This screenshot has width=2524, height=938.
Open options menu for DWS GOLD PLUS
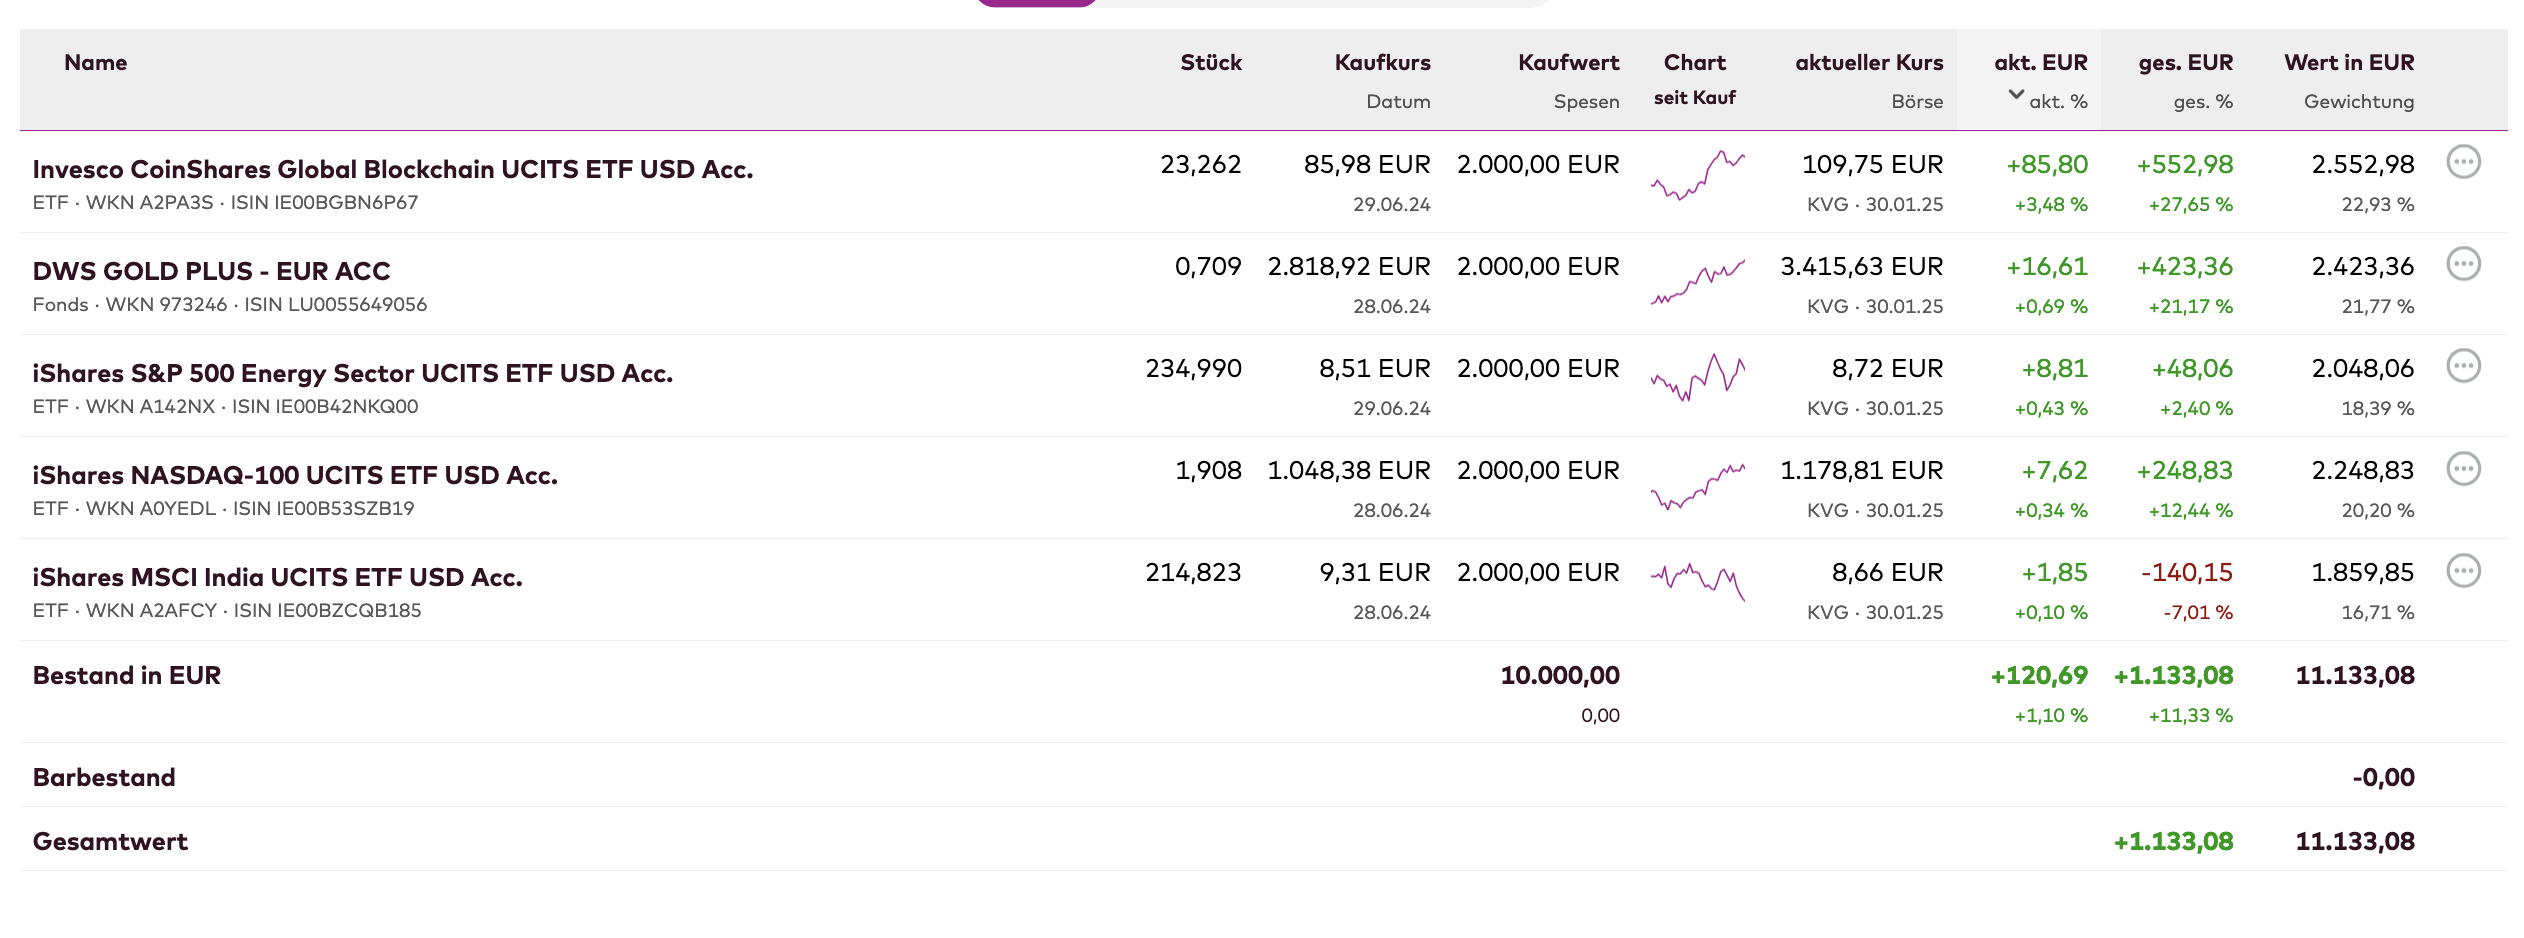click(2463, 264)
